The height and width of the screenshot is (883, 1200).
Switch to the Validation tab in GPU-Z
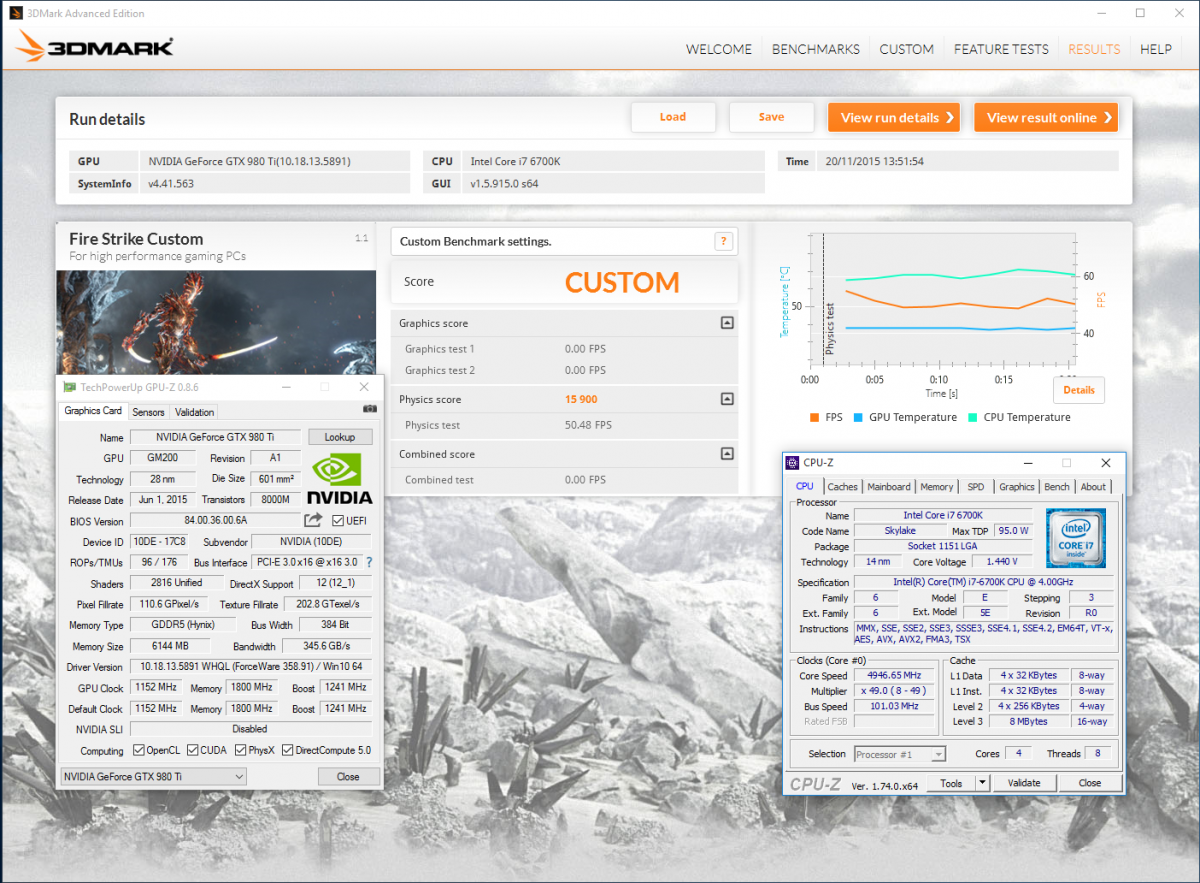pyautogui.click(x=194, y=412)
